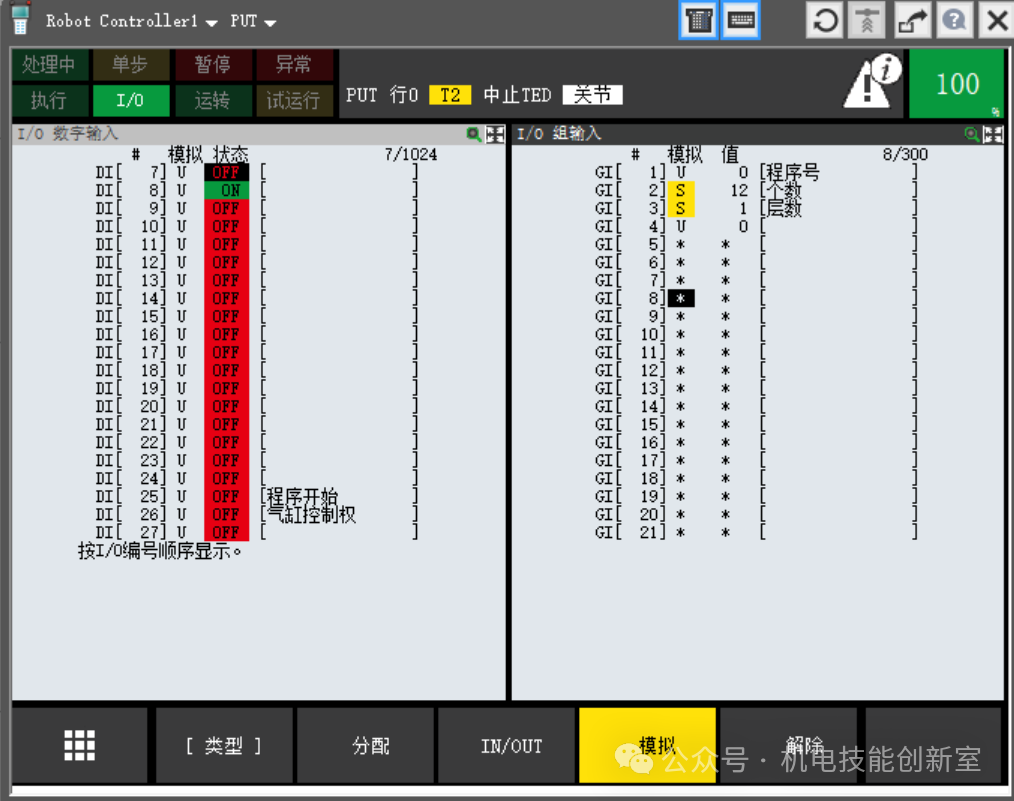Click the green I/O status indicator
Screen dimensions: 1014x801
[x=131, y=100]
